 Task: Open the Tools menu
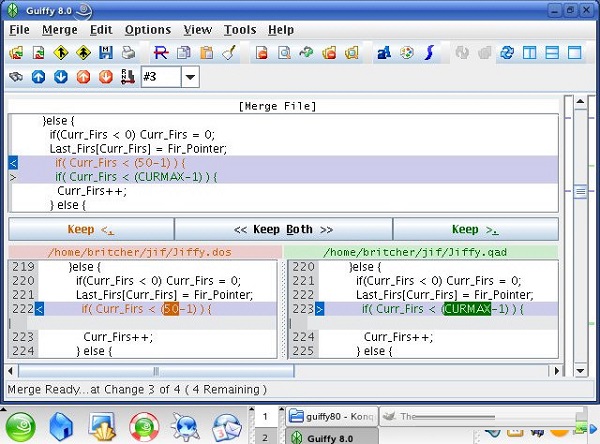click(240, 30)
